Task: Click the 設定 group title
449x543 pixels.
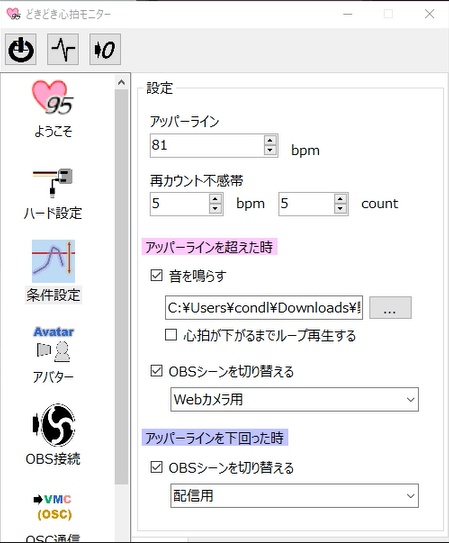Action: 159,88
